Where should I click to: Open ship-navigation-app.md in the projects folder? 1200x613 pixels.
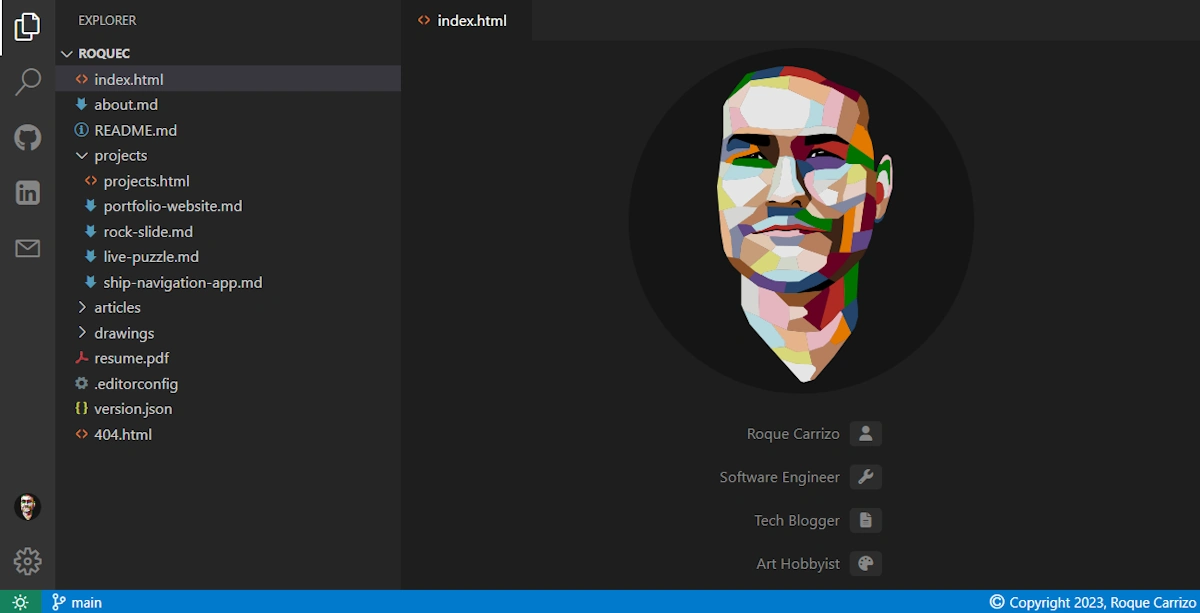click(182, 282)
